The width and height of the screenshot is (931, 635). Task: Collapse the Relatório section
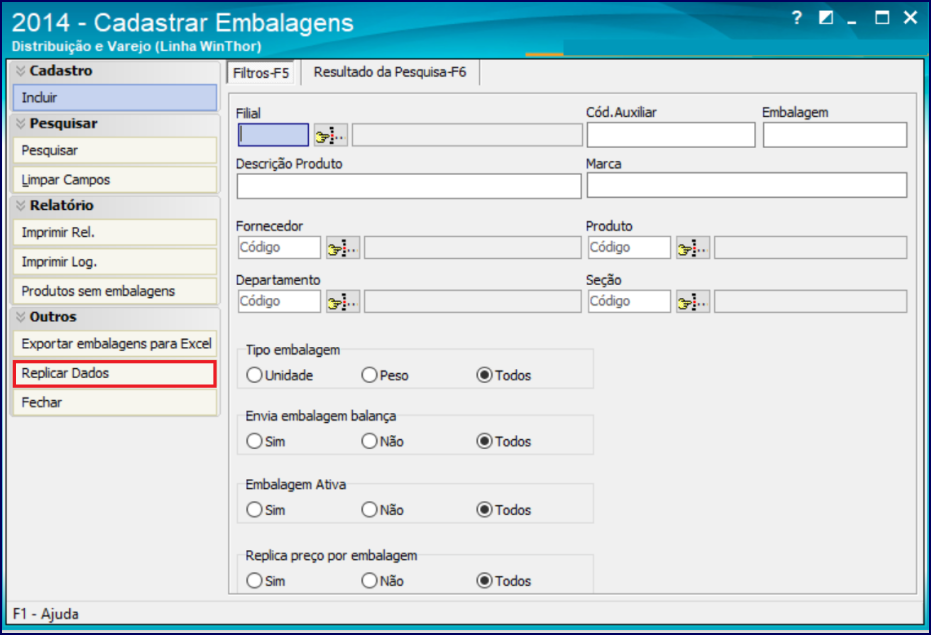[21, 206]
